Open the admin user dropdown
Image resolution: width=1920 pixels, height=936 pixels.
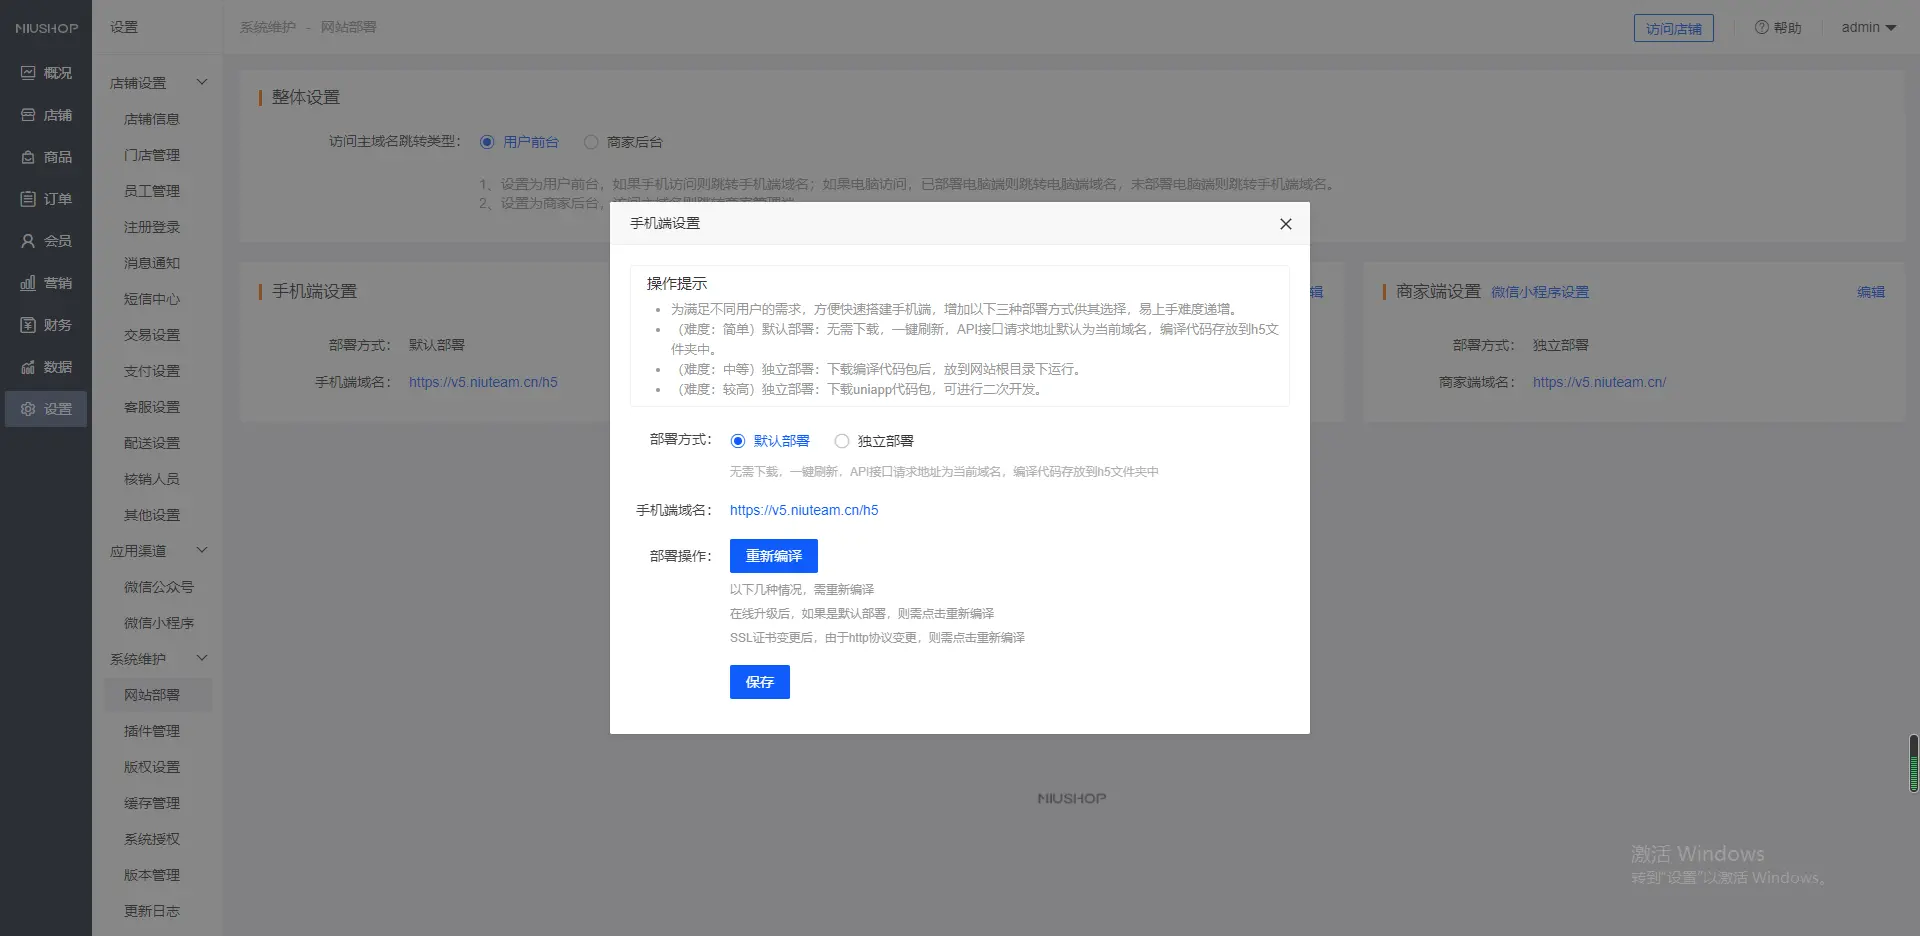click(1868, 28)
